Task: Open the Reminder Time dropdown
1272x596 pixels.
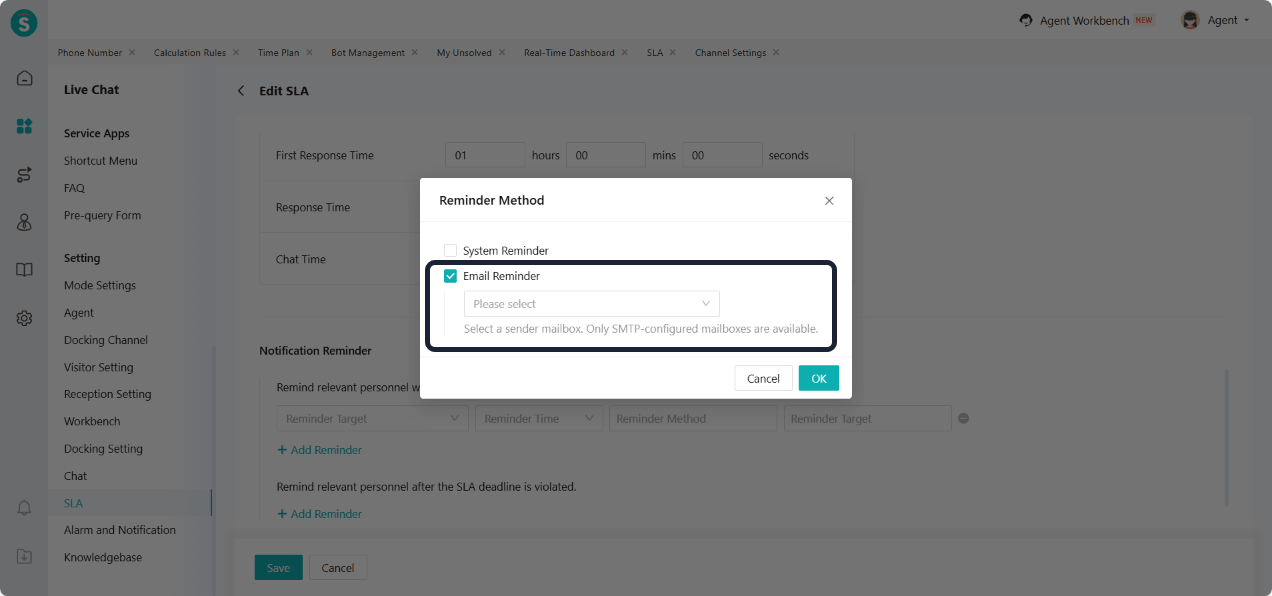Action: [x=539, y=419]
